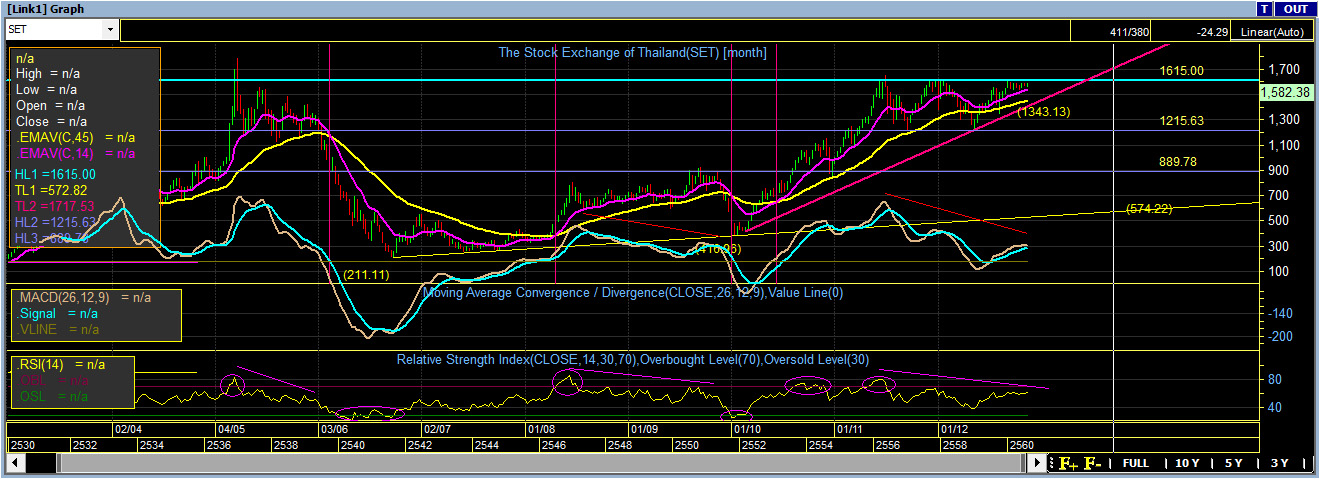Image resolution: width=1319 pixels, height=479 pixels.
Task: Click the Linear(Auto) scale selector
Action: click(1272, 32)
